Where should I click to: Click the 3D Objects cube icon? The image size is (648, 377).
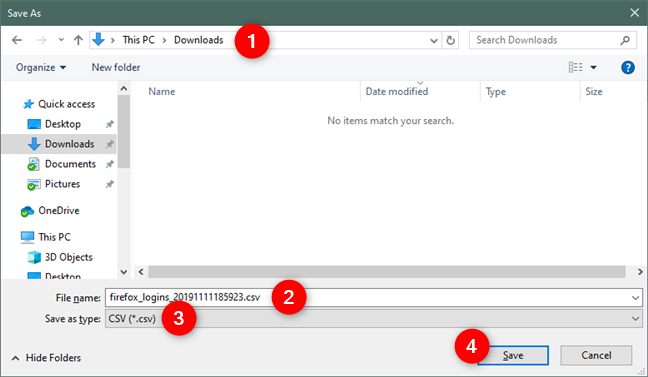tap(34, 257)
